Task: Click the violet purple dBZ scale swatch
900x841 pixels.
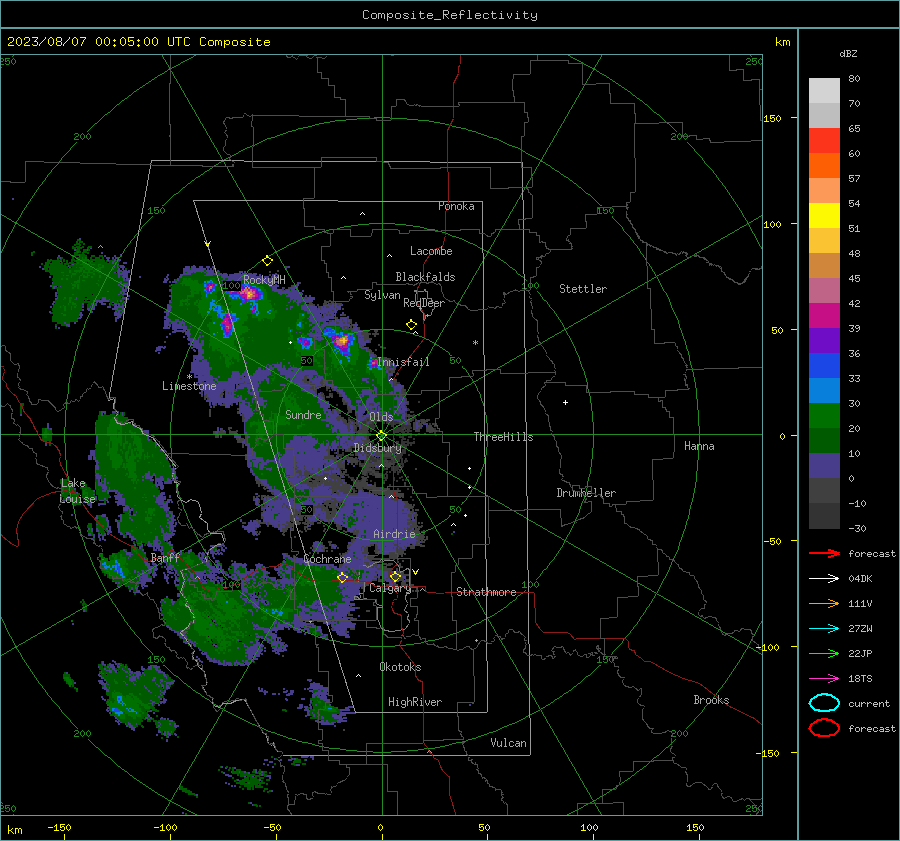Action: tap(824, 341)
